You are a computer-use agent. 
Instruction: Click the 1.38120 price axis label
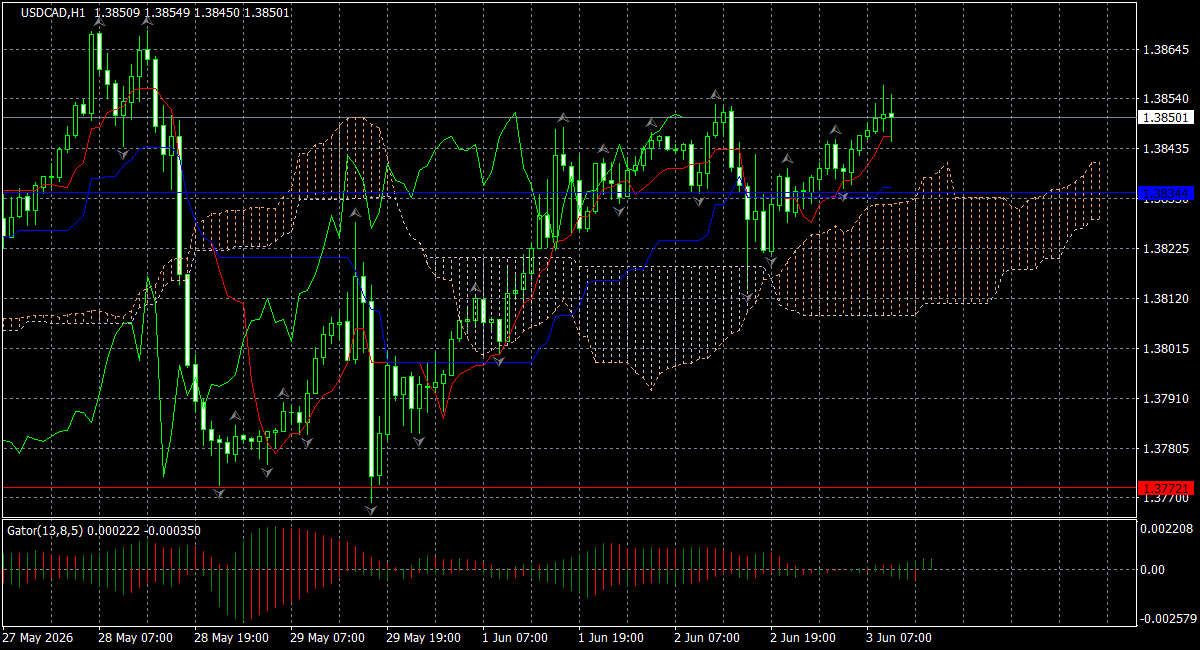1165,299
